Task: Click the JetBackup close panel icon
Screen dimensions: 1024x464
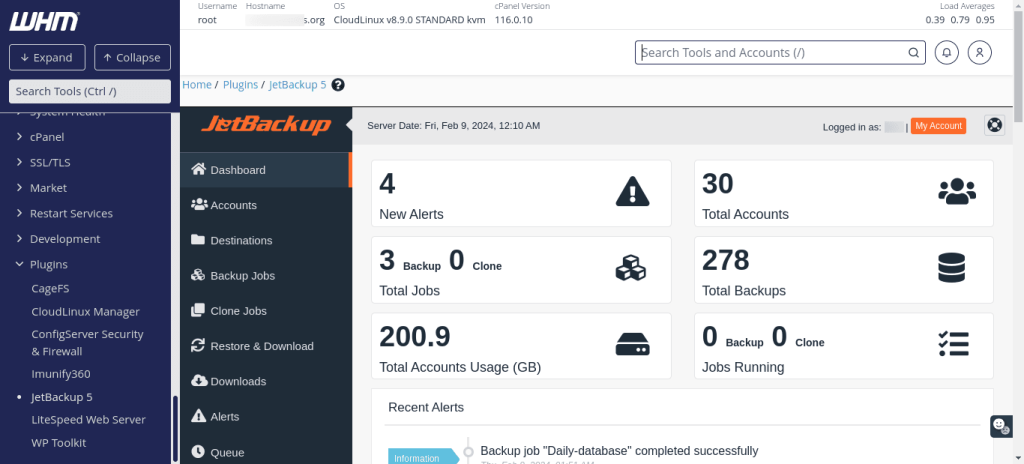Action: (x=994, y=125)
